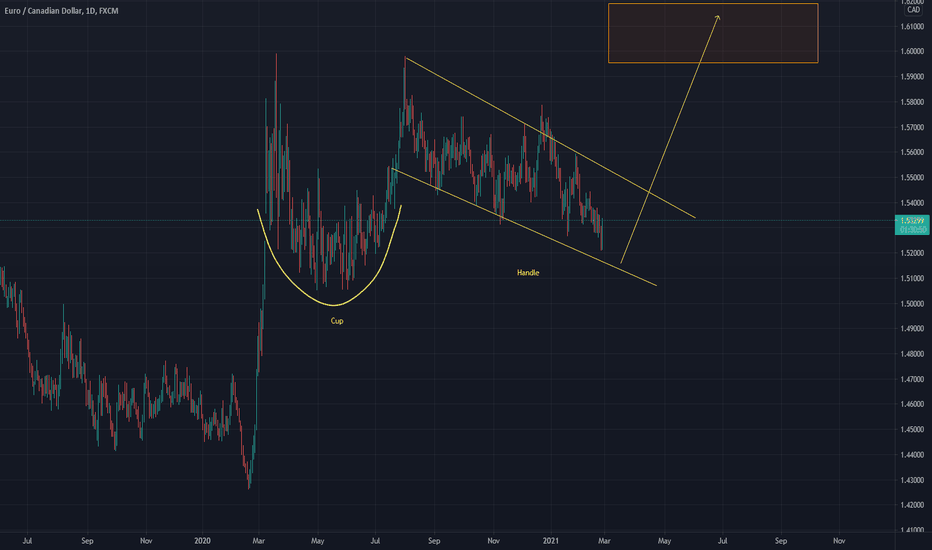Click the 1.43000 price axis label
Screen dimensions: 932x550
click(912, 480)
